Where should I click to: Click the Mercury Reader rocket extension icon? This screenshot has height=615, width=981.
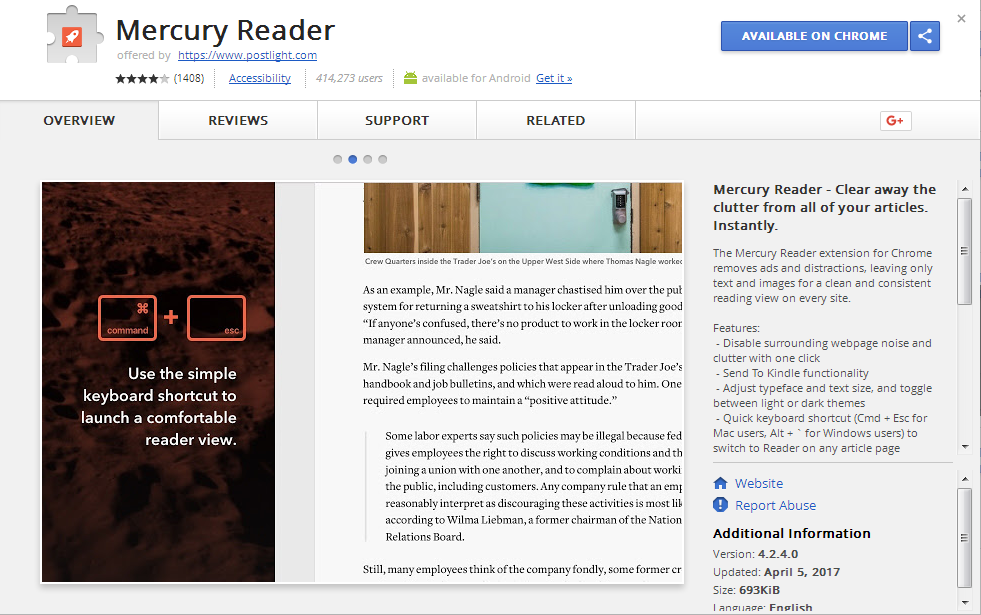click(74, 35)
